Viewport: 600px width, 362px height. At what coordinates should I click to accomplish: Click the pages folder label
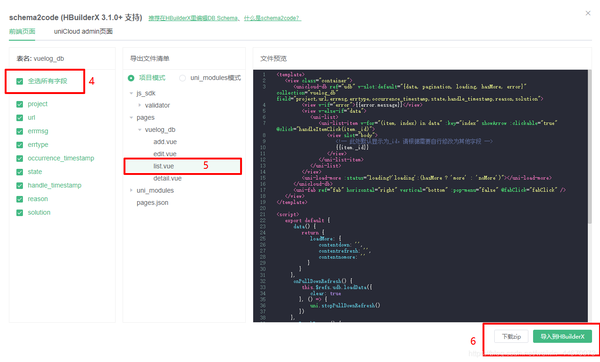(x=145, y=117)
